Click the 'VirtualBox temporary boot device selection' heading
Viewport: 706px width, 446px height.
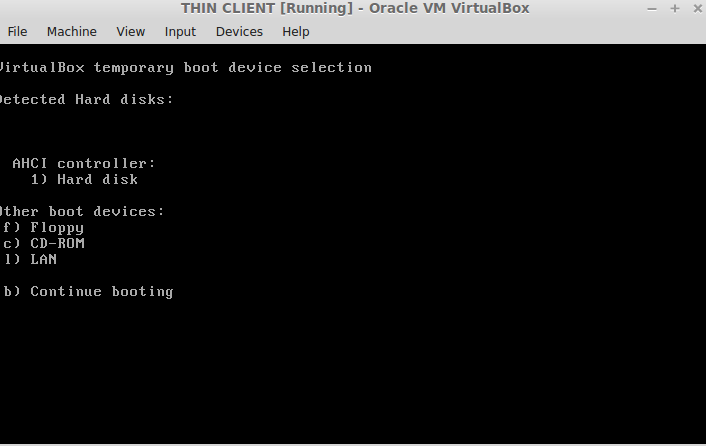click(x=186, y=68)
